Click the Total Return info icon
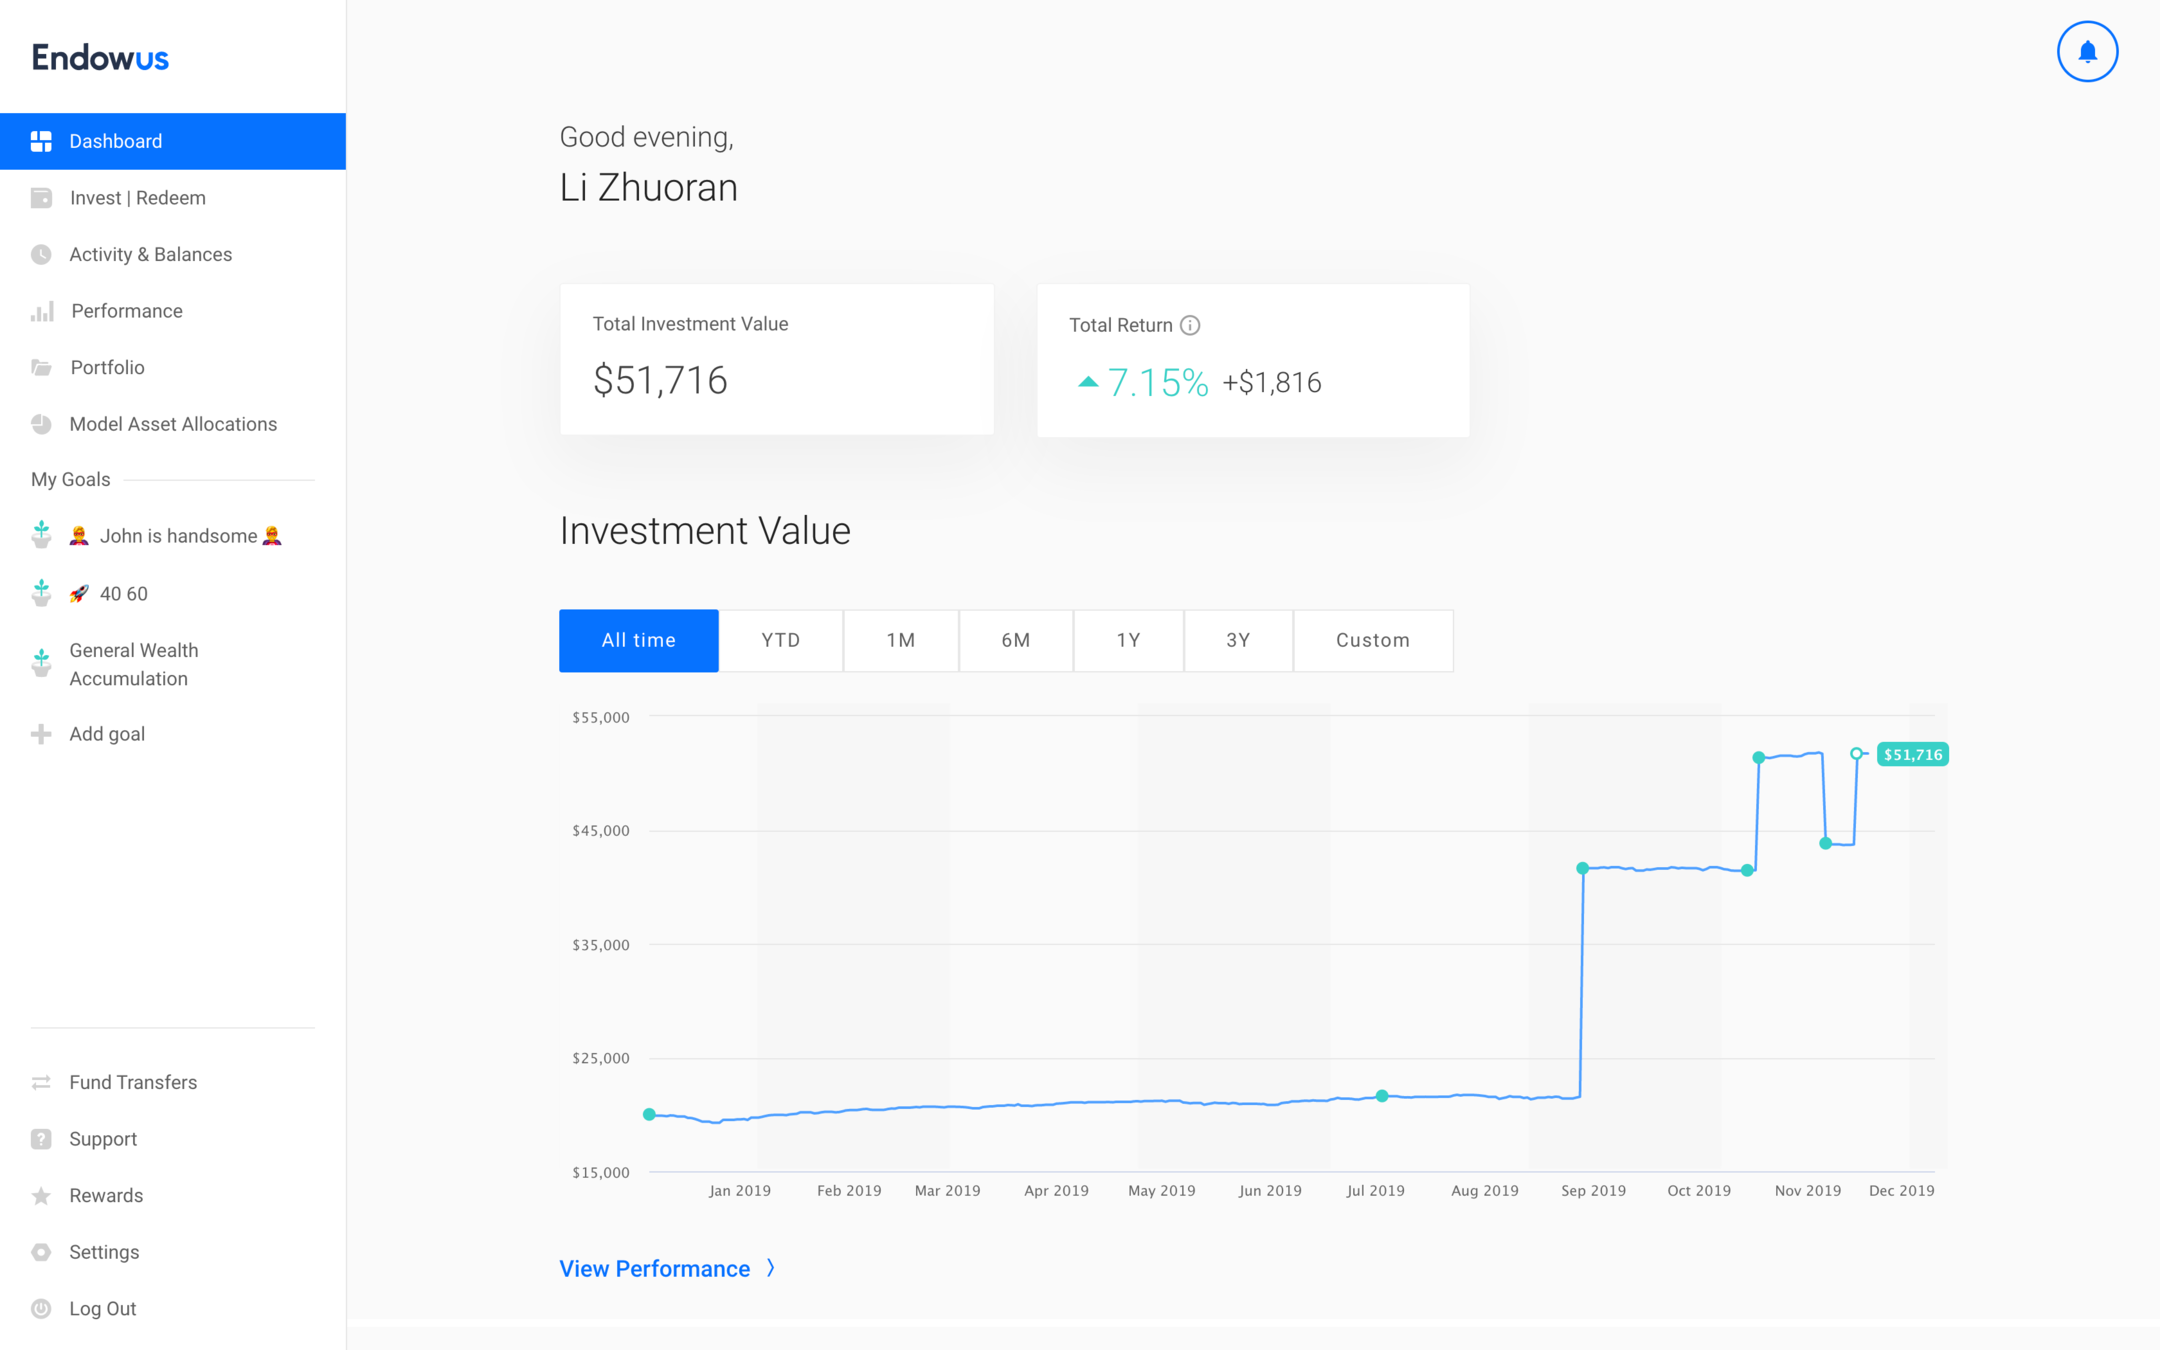Screen dimensions: 2160x1350 pos(1190,325)
